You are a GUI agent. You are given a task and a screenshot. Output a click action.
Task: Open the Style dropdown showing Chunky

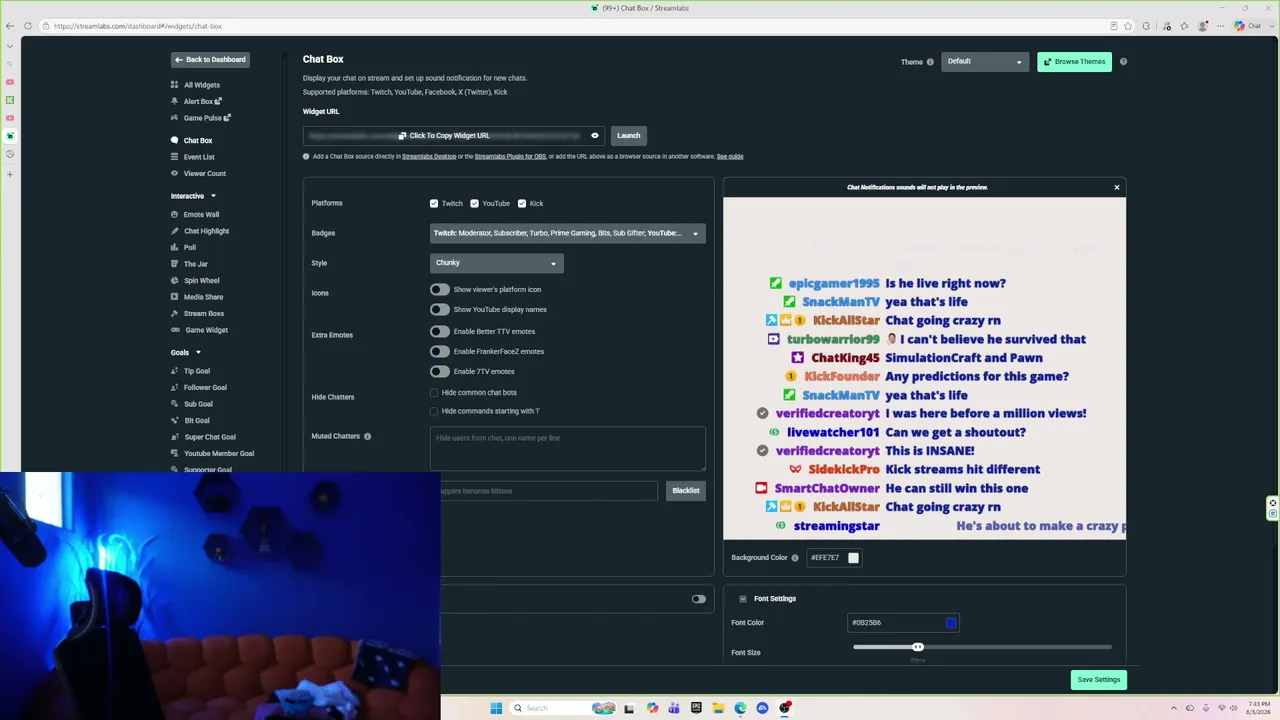[x=497, y=263]
